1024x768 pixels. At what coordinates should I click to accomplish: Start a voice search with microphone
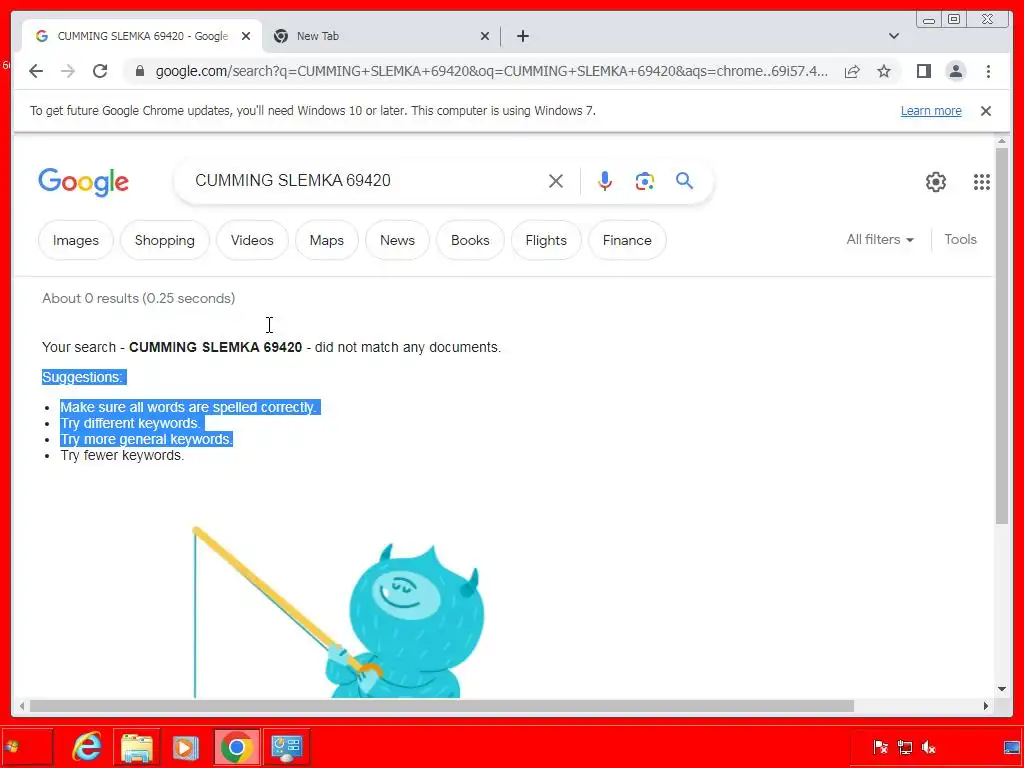(x=605, y=181)
